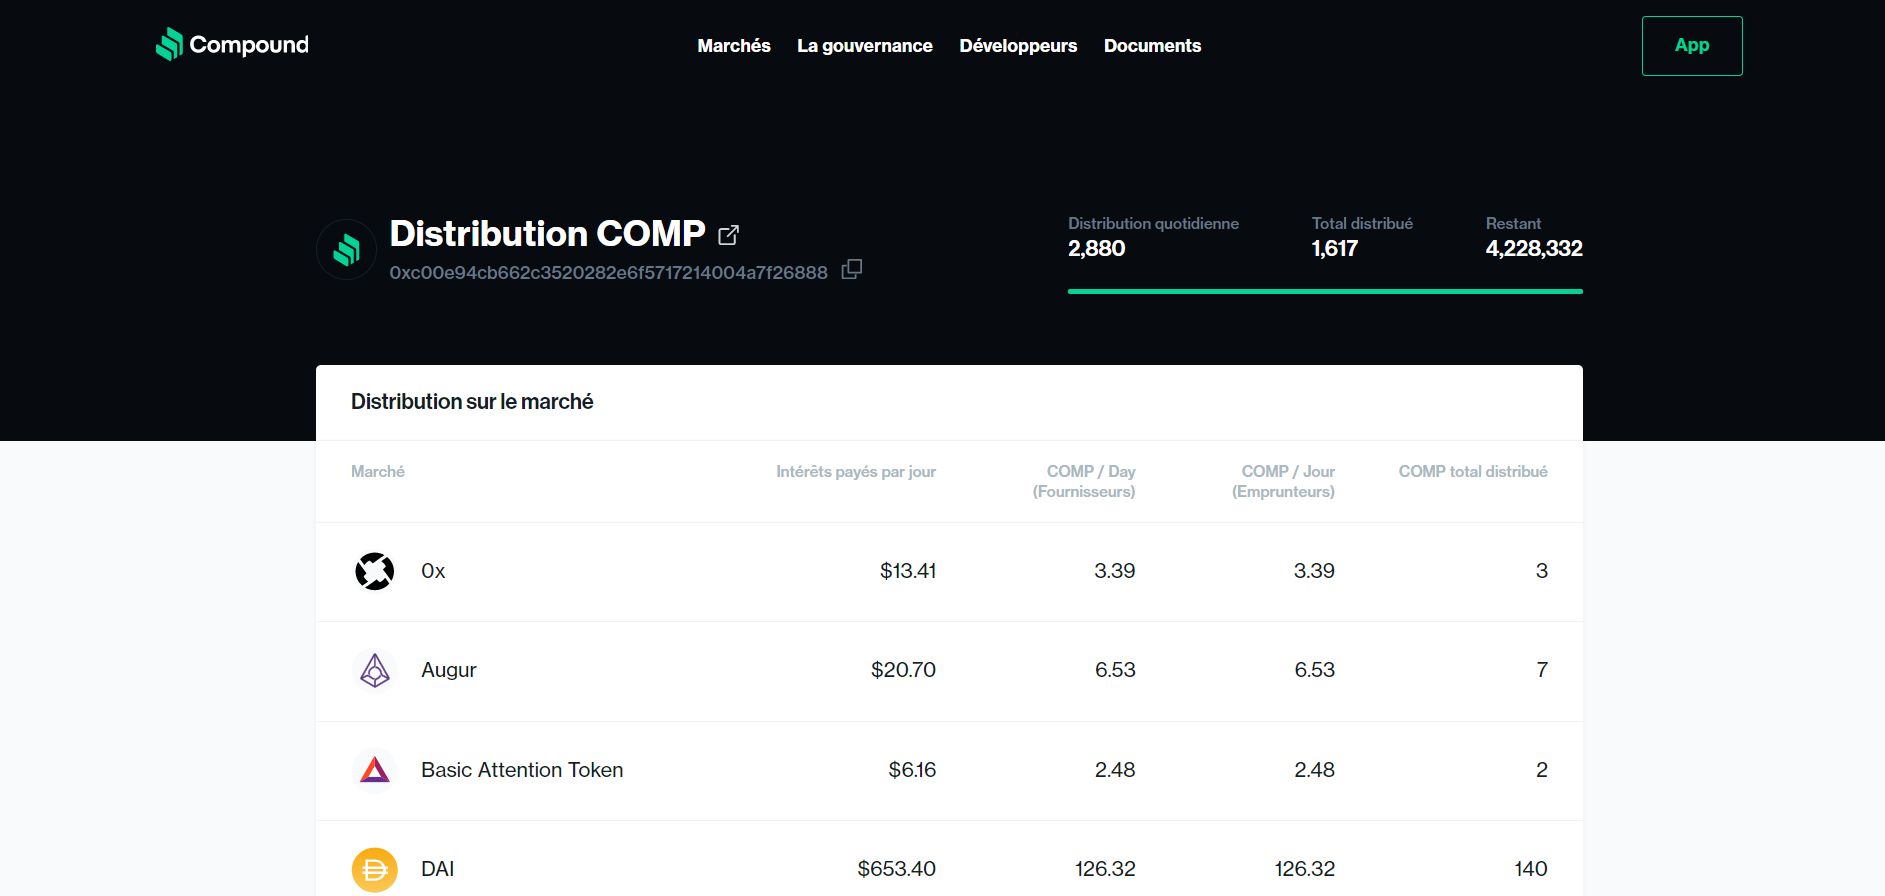The image size is (1885, 896).
Task: Click the COMP token icon beside the title
Action: pyautogui.click(x=346, y=249)
